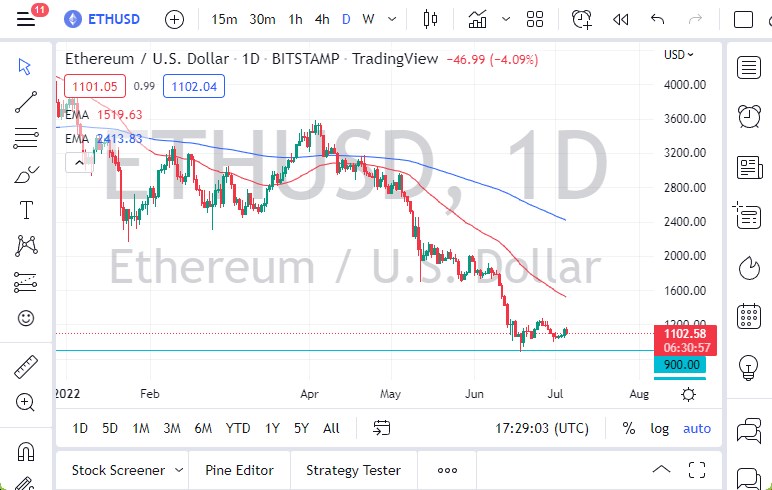This screenshot has width=772, height=490.
Task: Select the Measure ruler tool
Action: tap(26, 367)
